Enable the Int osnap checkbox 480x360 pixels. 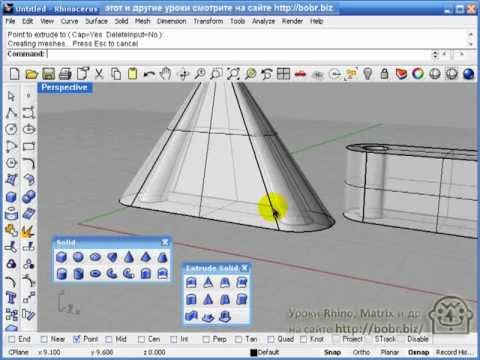point(174,339)
